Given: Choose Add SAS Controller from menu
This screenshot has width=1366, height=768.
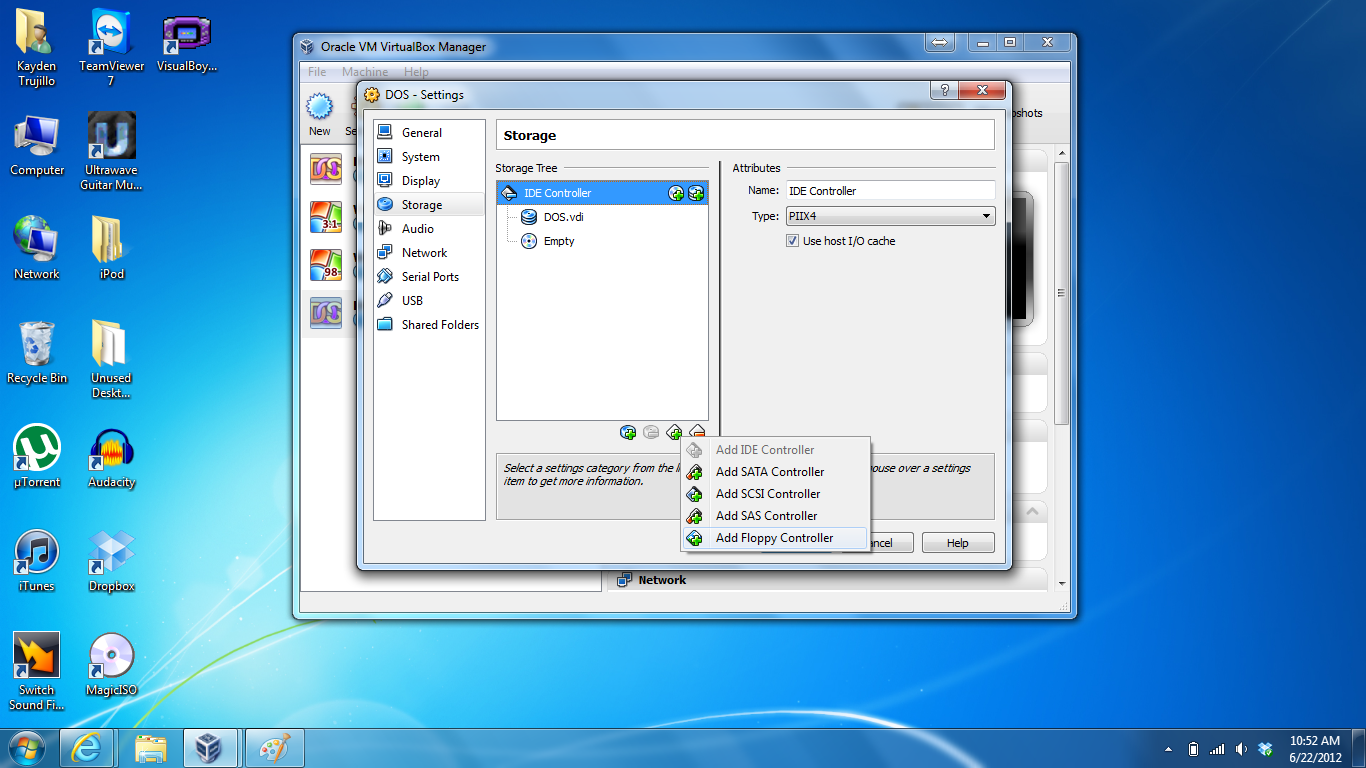Looking at the screenshot, I should pyautogui.click(x=775, y=516).
